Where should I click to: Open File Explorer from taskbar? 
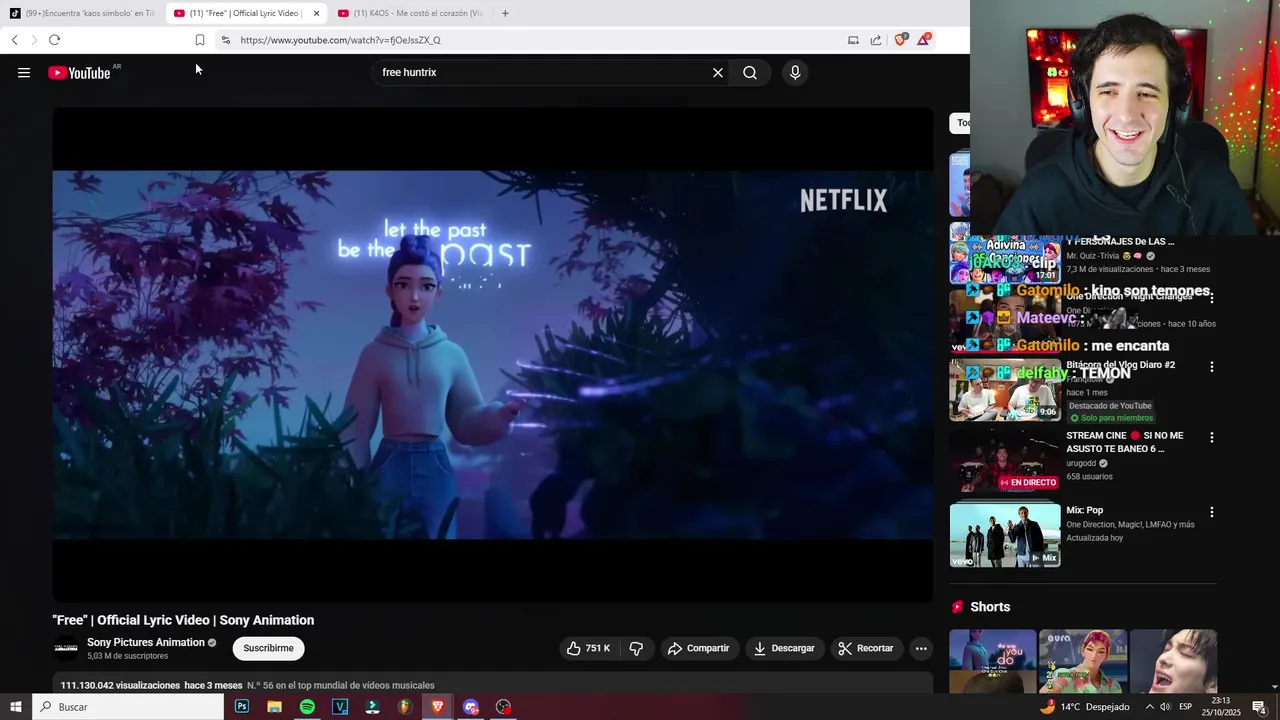click(274, 707)
